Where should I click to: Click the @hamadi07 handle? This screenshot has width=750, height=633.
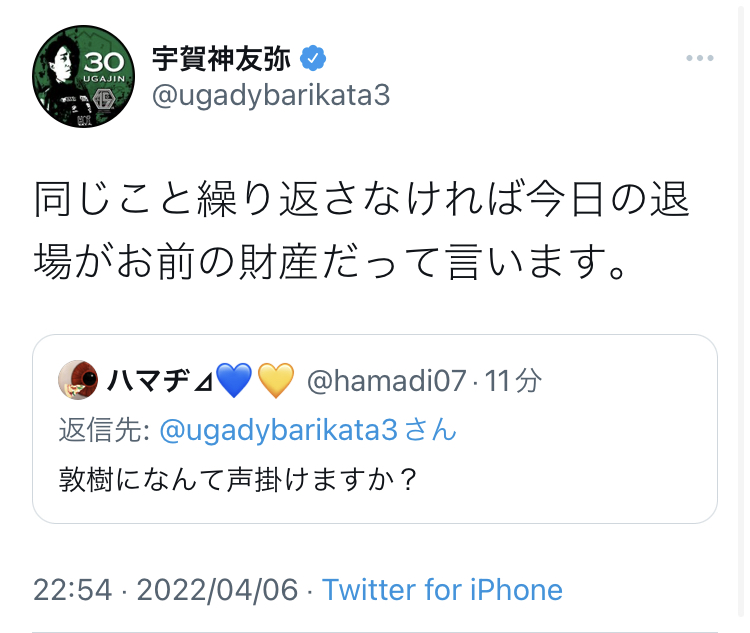[x=386, y=380]
